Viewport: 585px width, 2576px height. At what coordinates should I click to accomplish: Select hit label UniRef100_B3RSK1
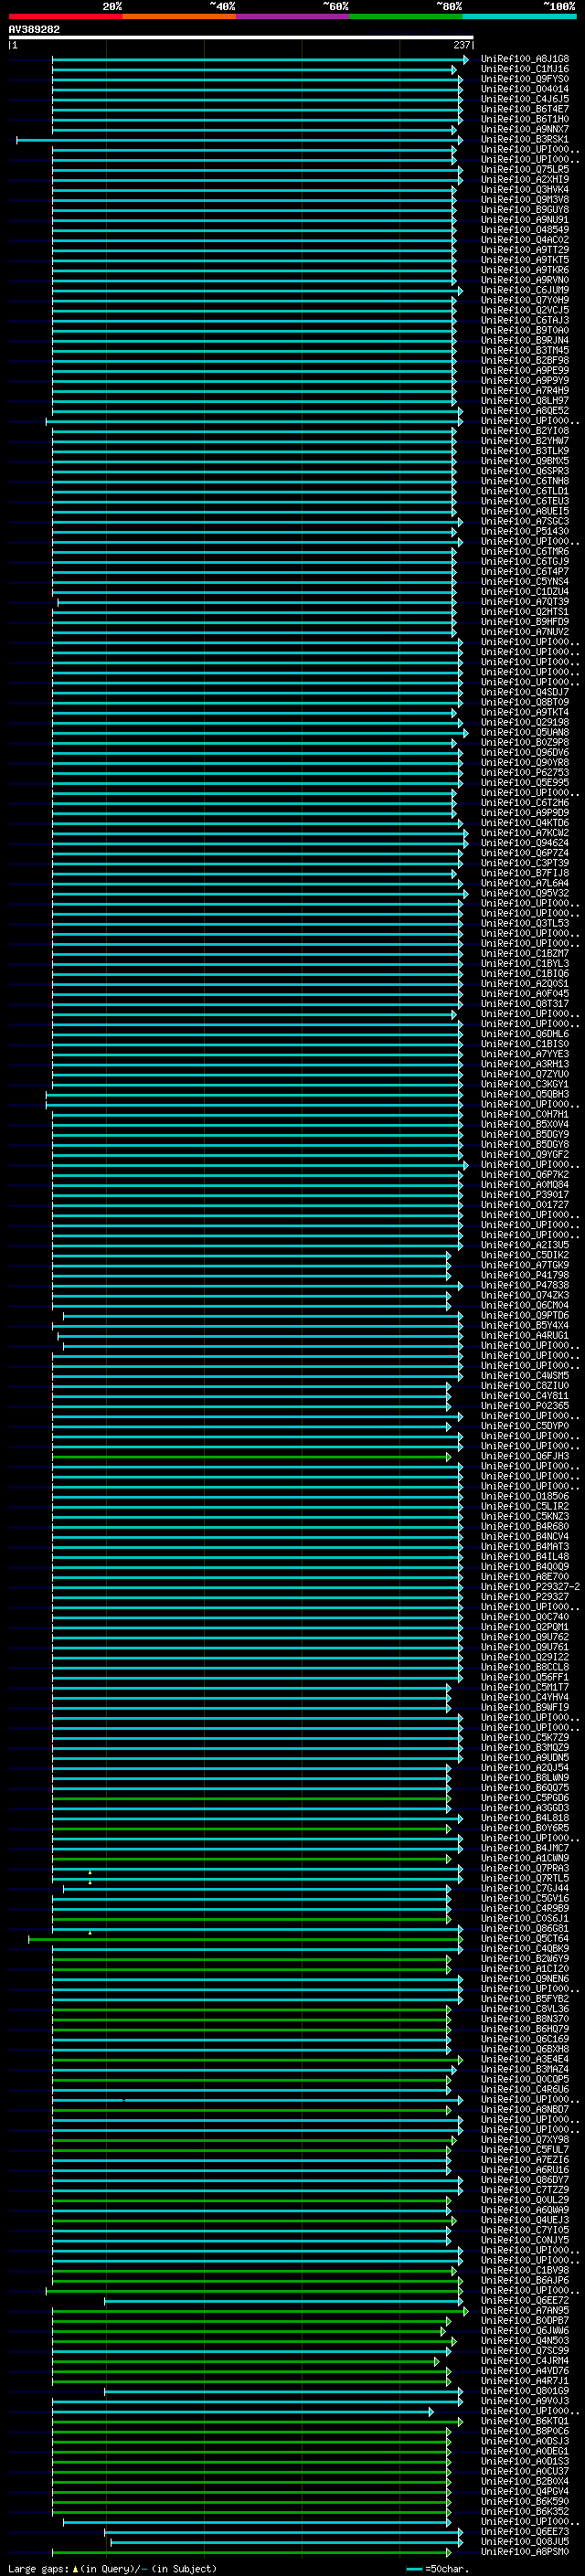coord(525,139)
